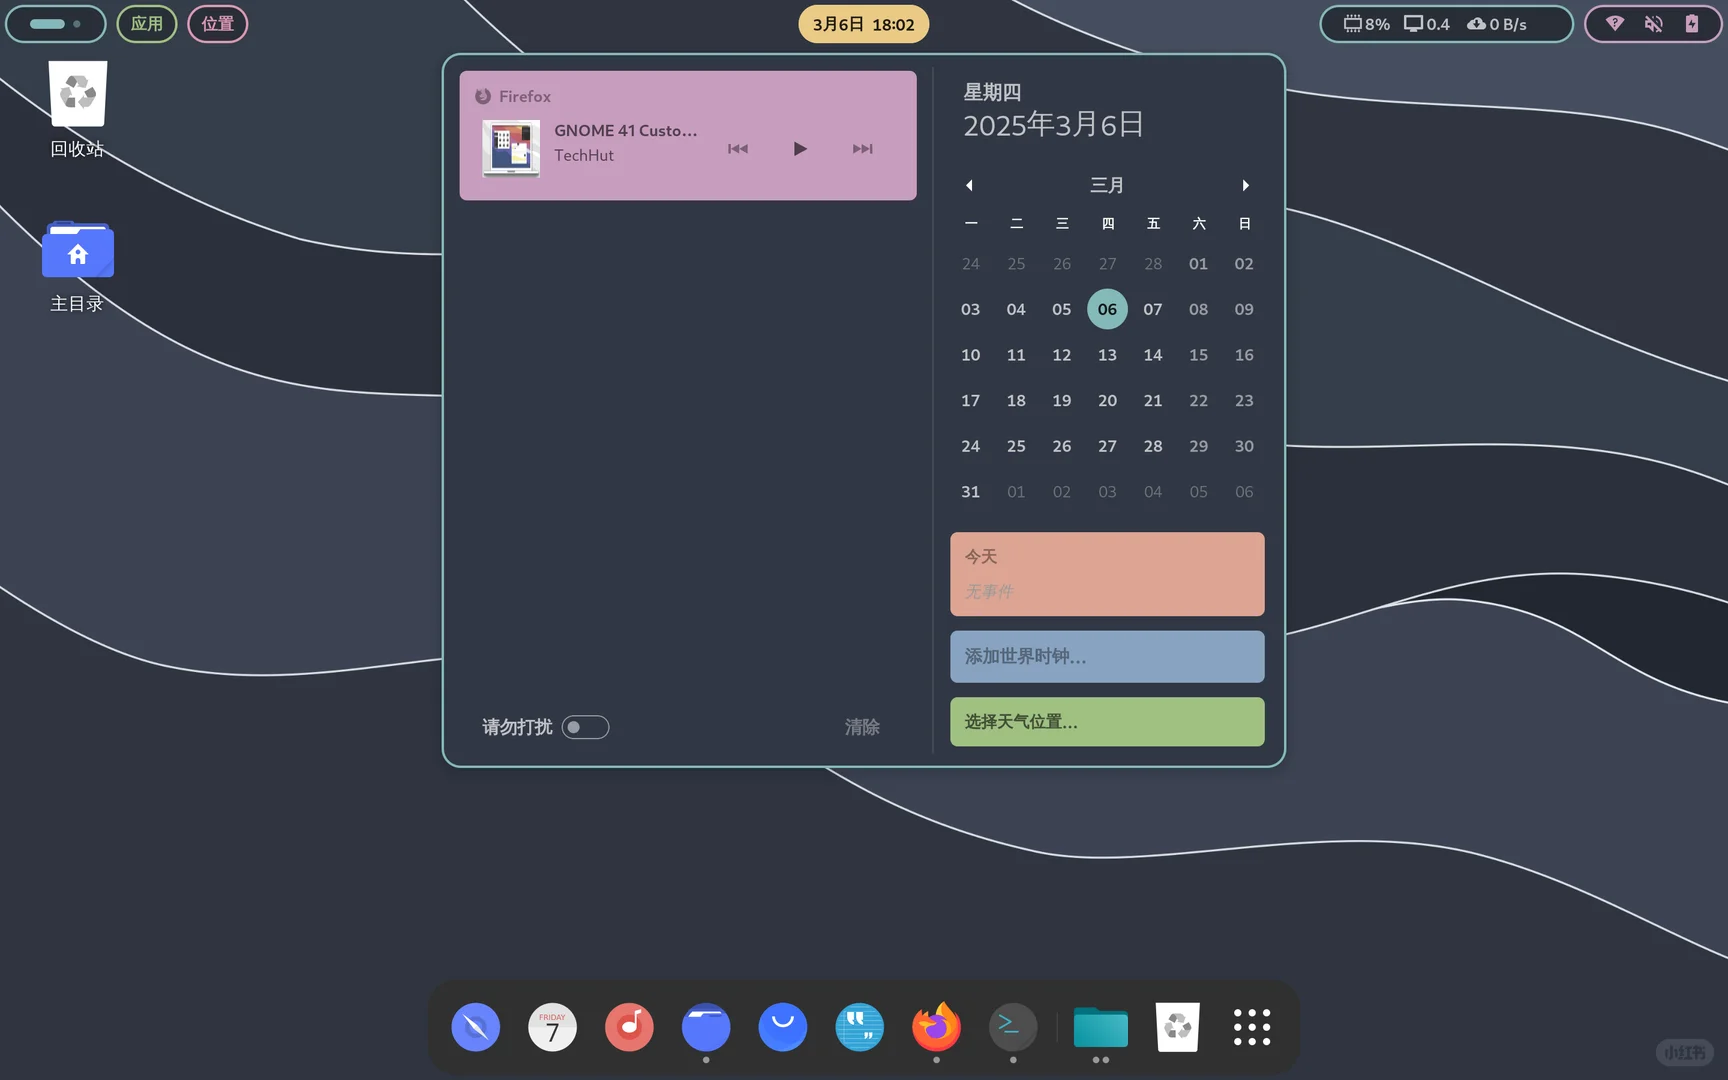Image resolution: width=1728 pixels, height=1080 pixels.
Task: Click the 星期四 weekday label
Action: 992,92
